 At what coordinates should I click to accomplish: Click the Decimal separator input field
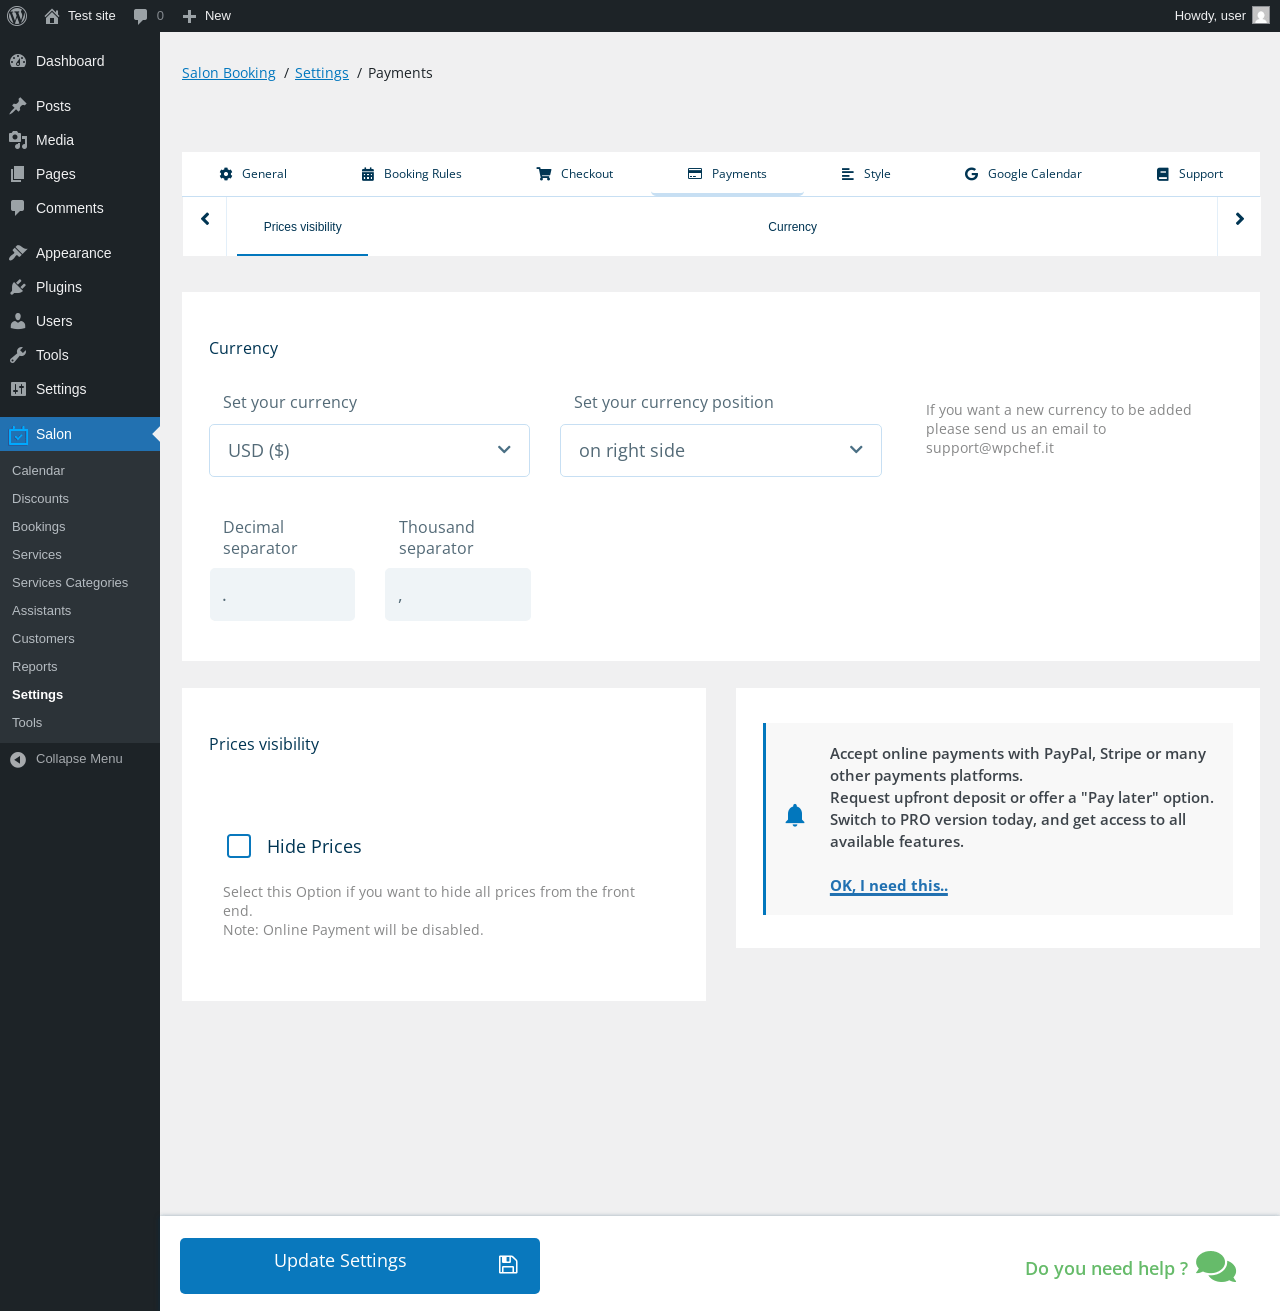pos(282,594)
